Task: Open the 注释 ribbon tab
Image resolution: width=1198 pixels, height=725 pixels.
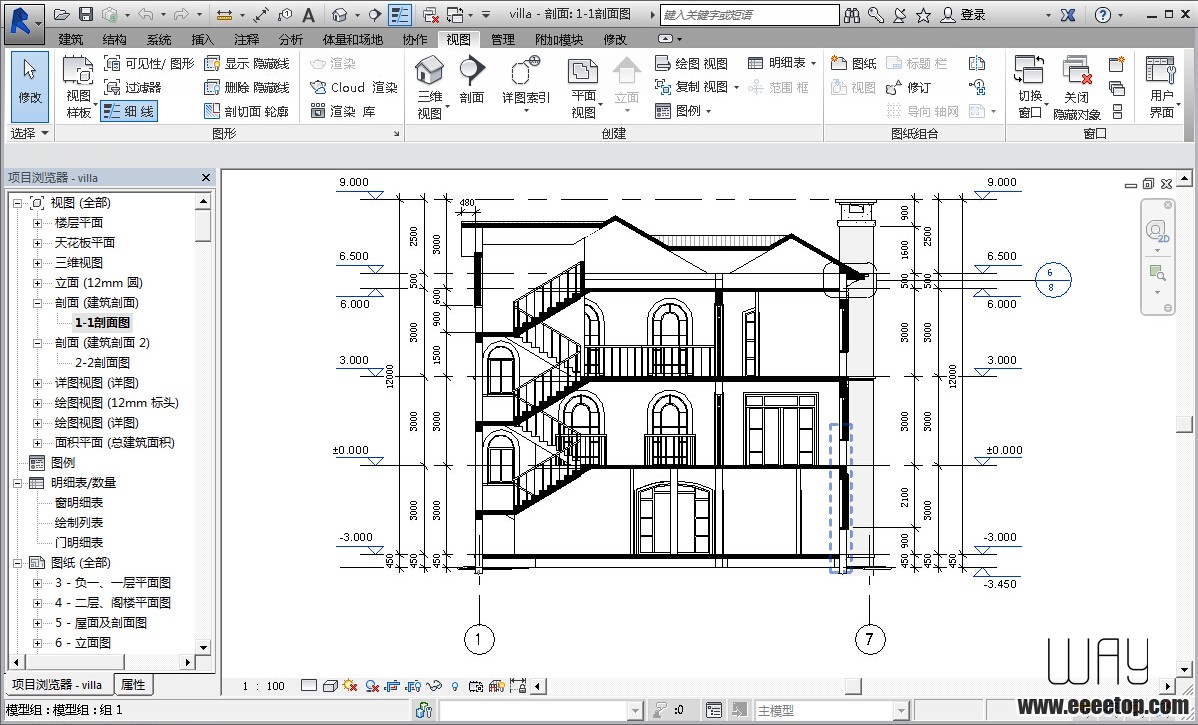Action: pyautogui.click(x=246, y=39)
